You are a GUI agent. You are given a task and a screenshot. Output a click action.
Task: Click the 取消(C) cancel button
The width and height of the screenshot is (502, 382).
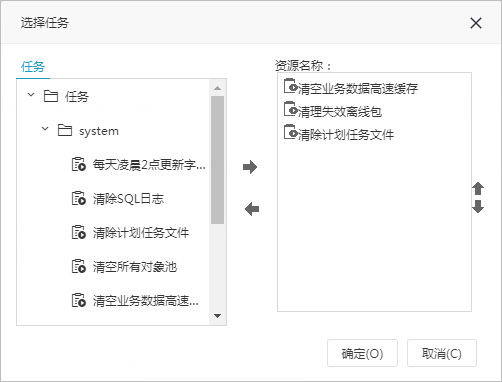point(442,353)
